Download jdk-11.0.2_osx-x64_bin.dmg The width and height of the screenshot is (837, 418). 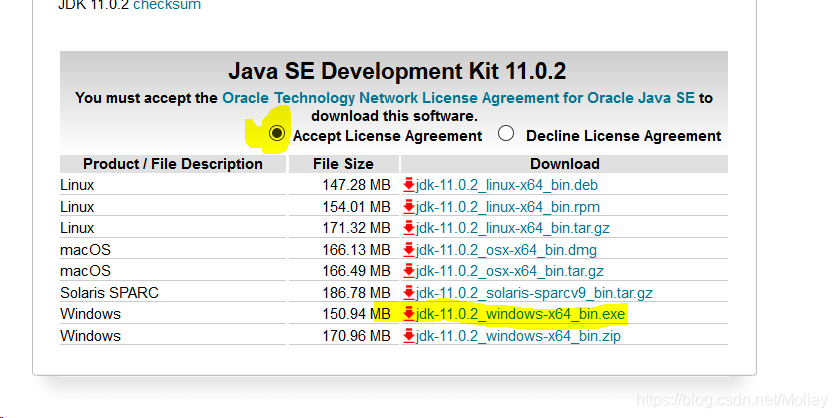(506, 250)
